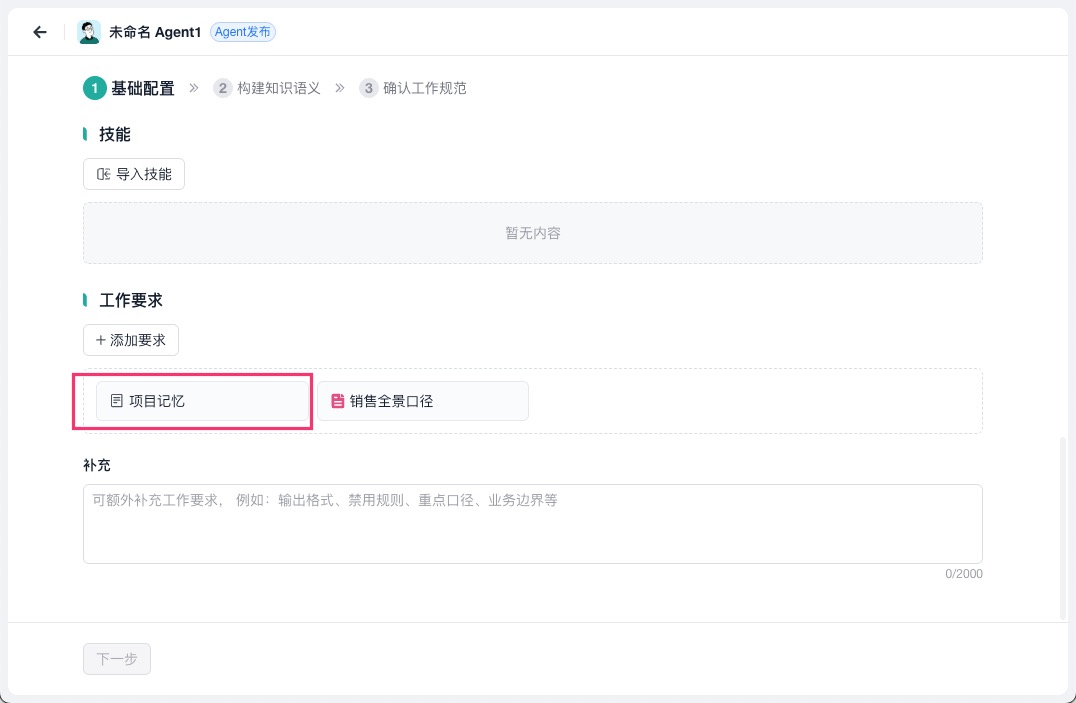The height and width of the screenshot is (703, 1076).
Task: Click the 补充 label
Action: coord(97,465)
